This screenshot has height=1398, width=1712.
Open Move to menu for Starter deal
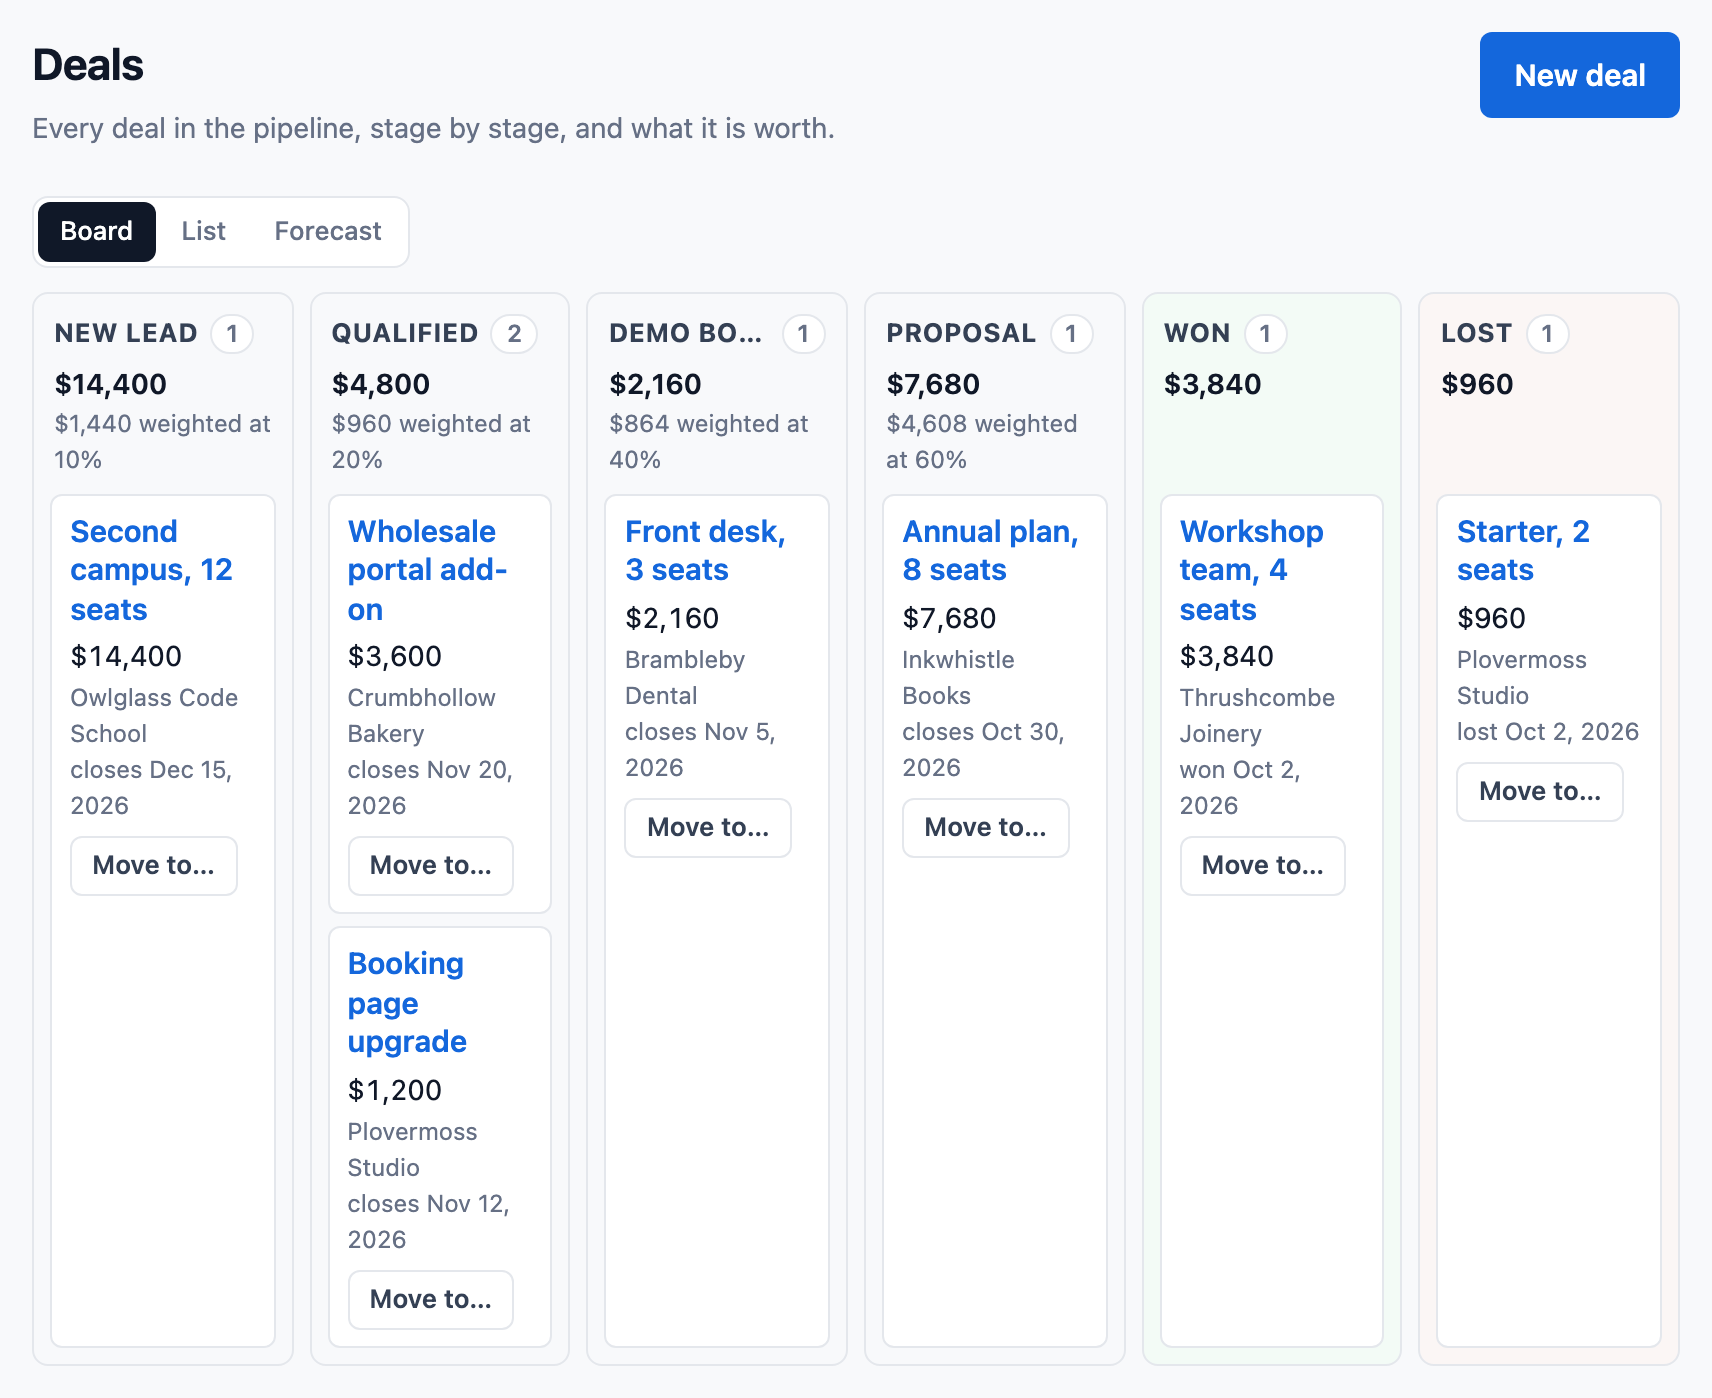tap(1540, 792)
